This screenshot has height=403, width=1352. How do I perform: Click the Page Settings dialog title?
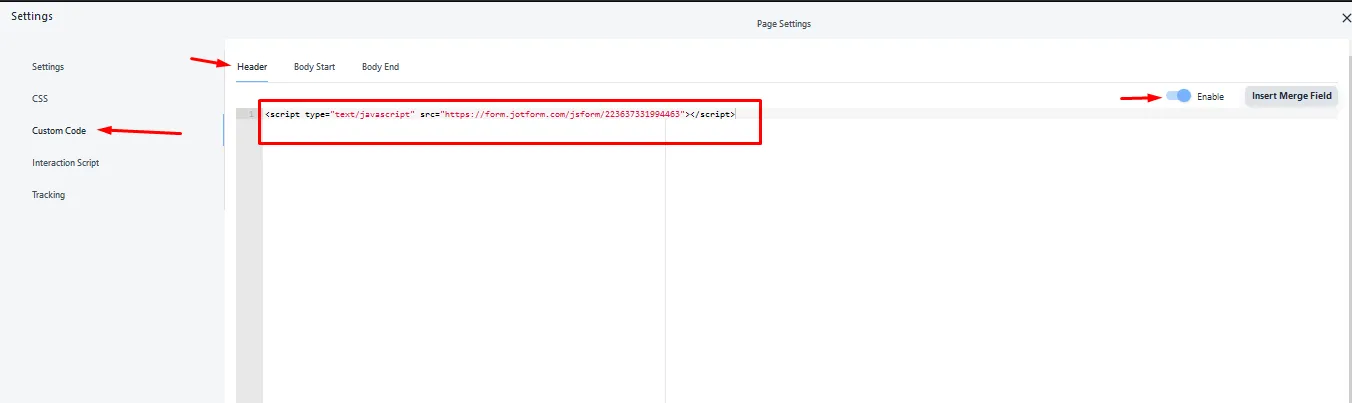(784, 24)
